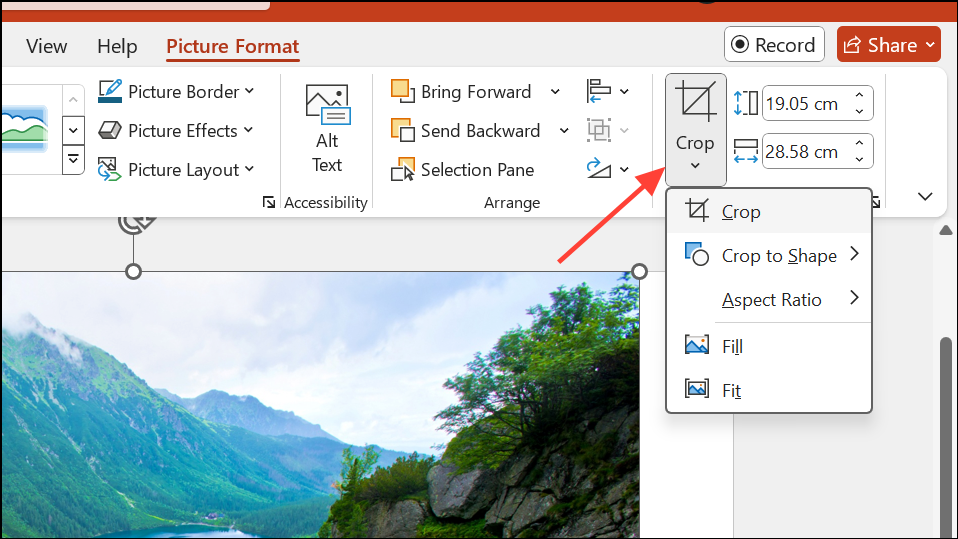Viewport: 958px width, 539px height.
Task: Click the vertical scrollbar thumb
Action: point(946,437)
